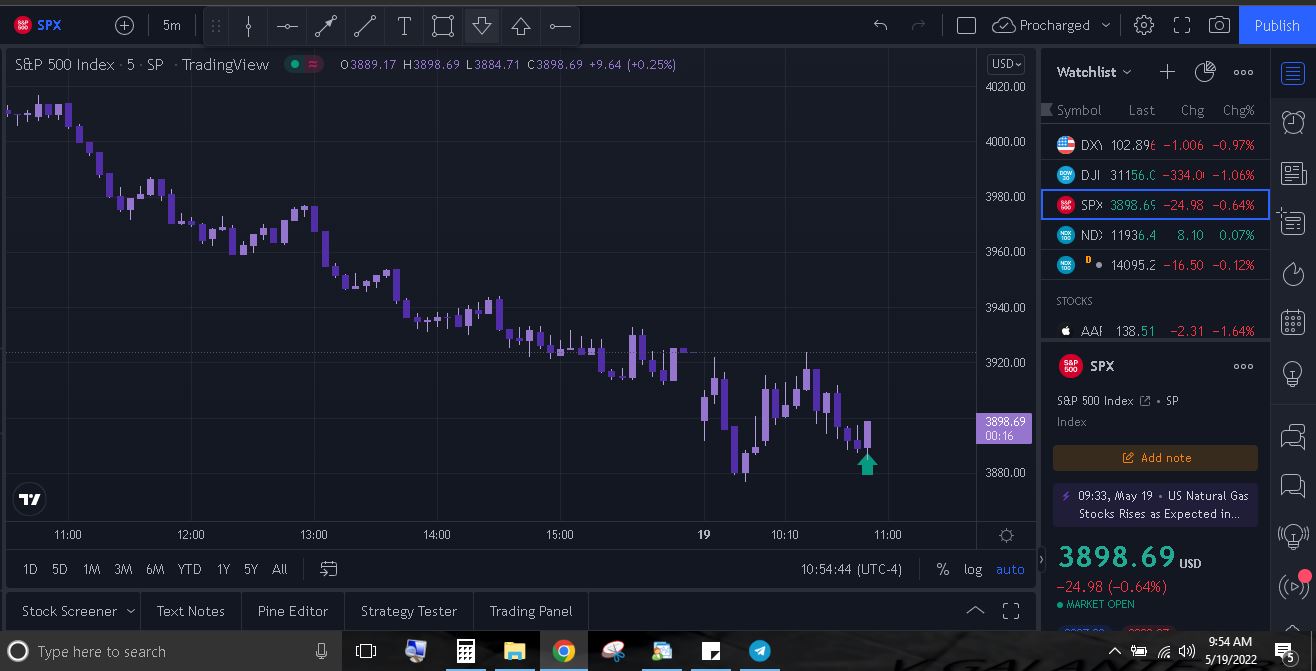The image size is (1316, 671).
Task: Select the AAPL row under STOCKS
Action: tap(1155, 330)
